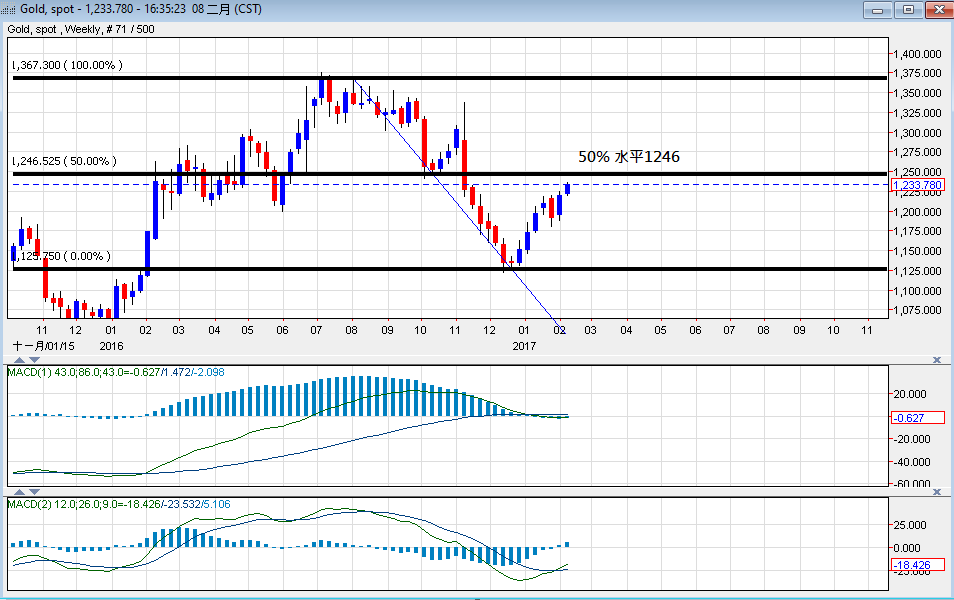Close the MACD(2) indicator panel

[937, 492]
